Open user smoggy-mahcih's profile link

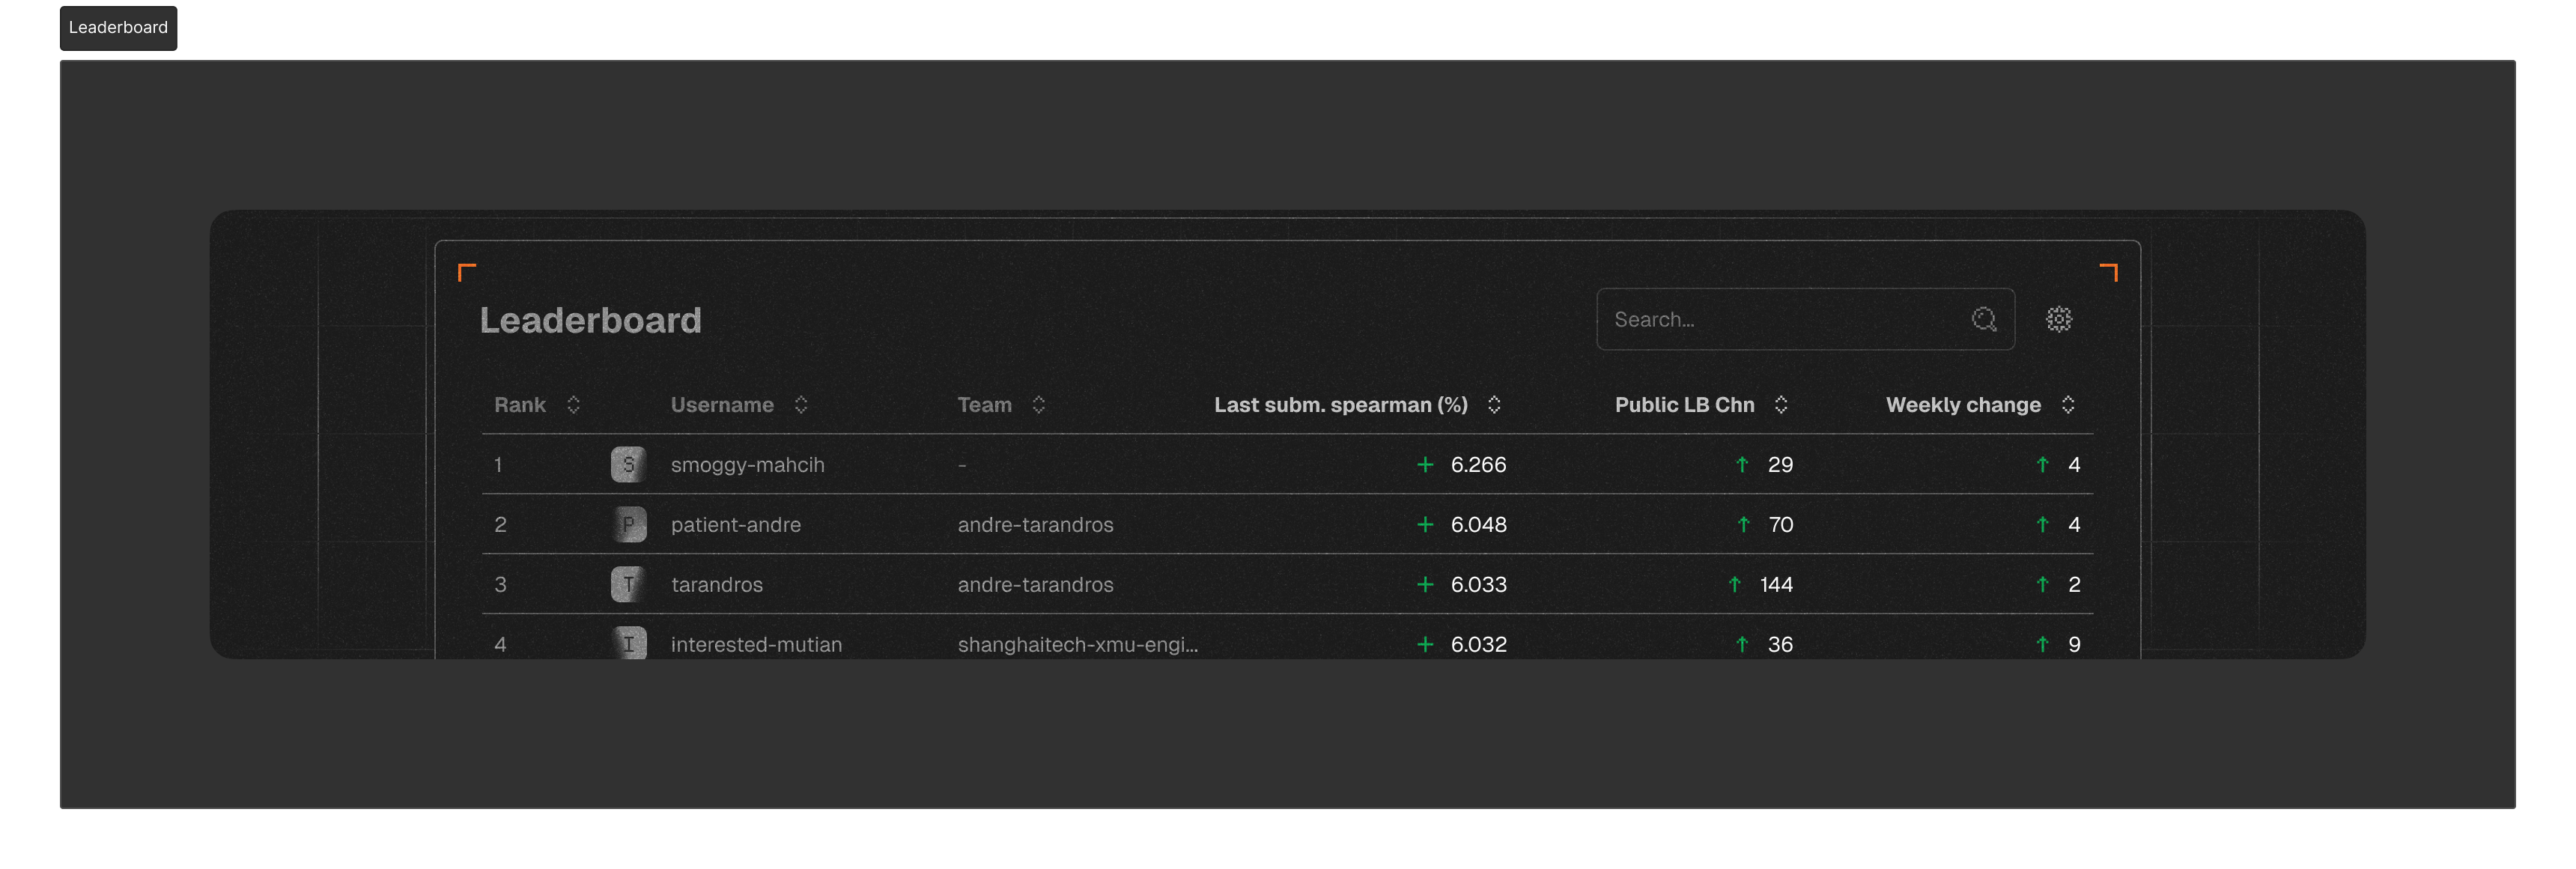(747, 464)
